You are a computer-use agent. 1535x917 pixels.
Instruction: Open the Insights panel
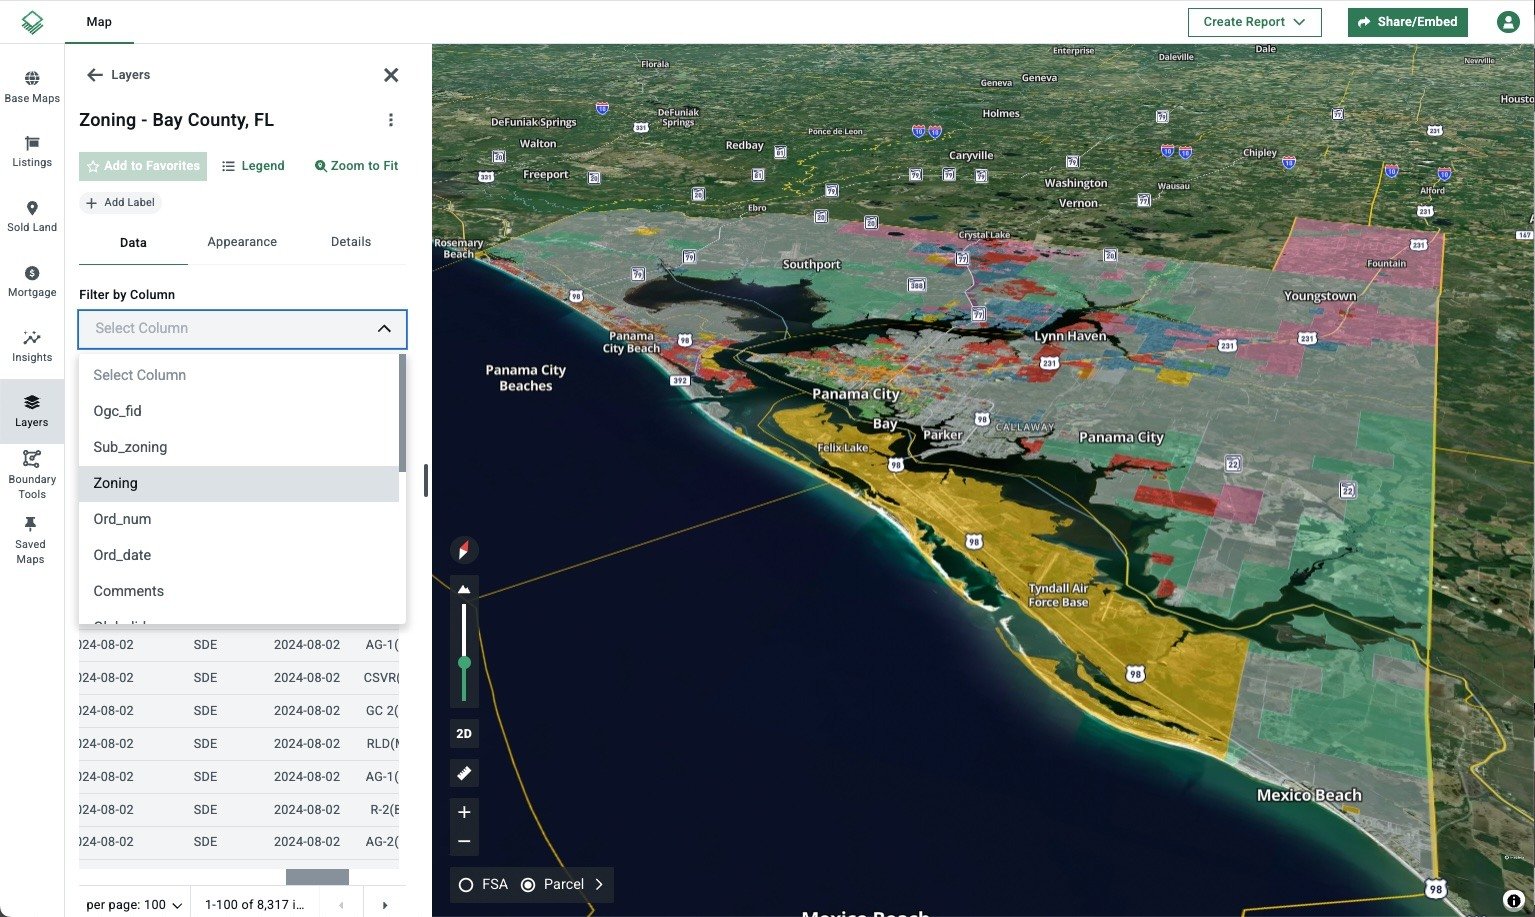31,345
